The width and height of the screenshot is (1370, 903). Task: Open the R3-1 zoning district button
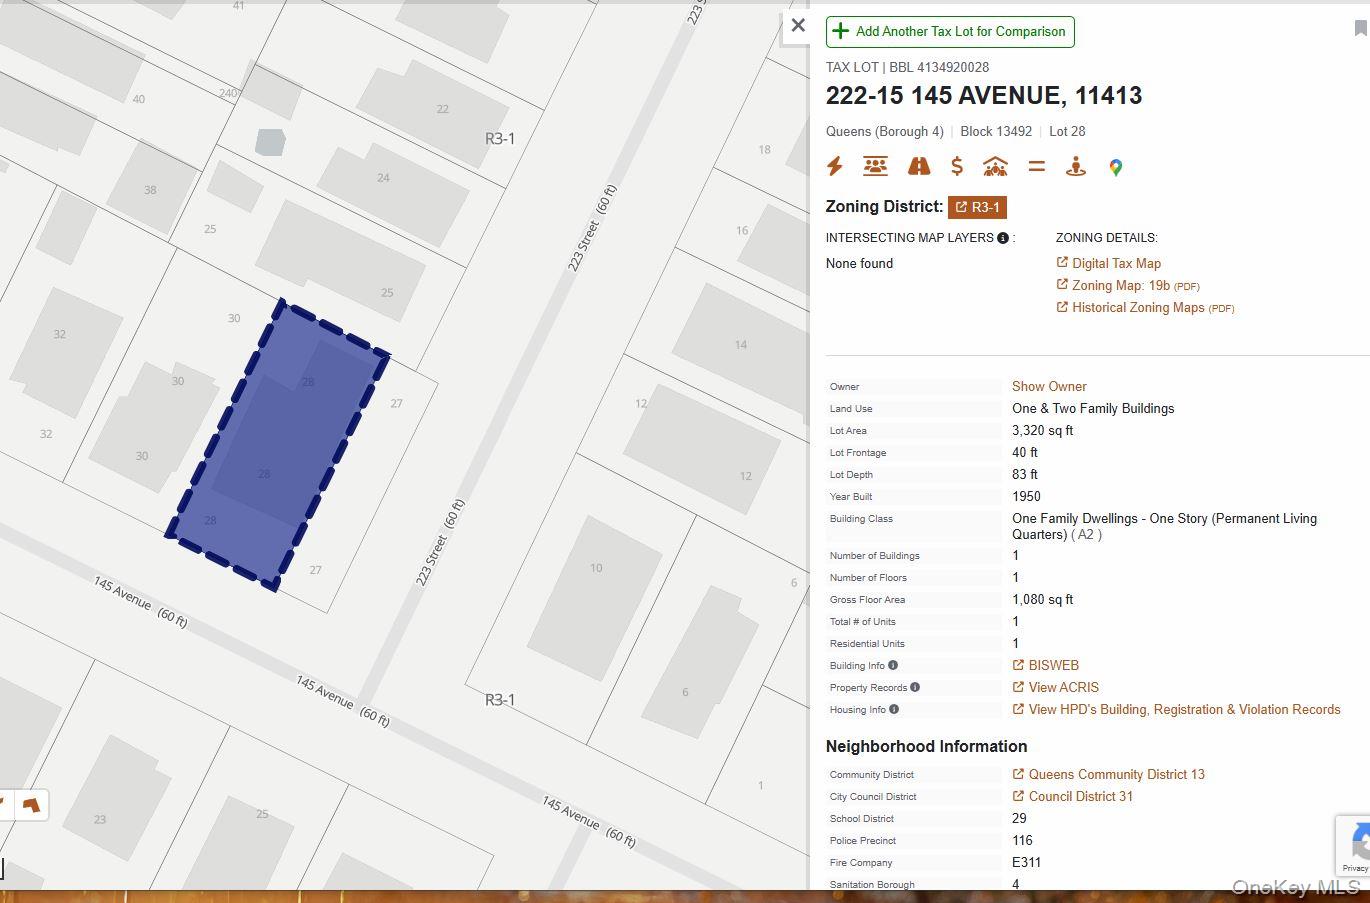[x=977, y=207]
